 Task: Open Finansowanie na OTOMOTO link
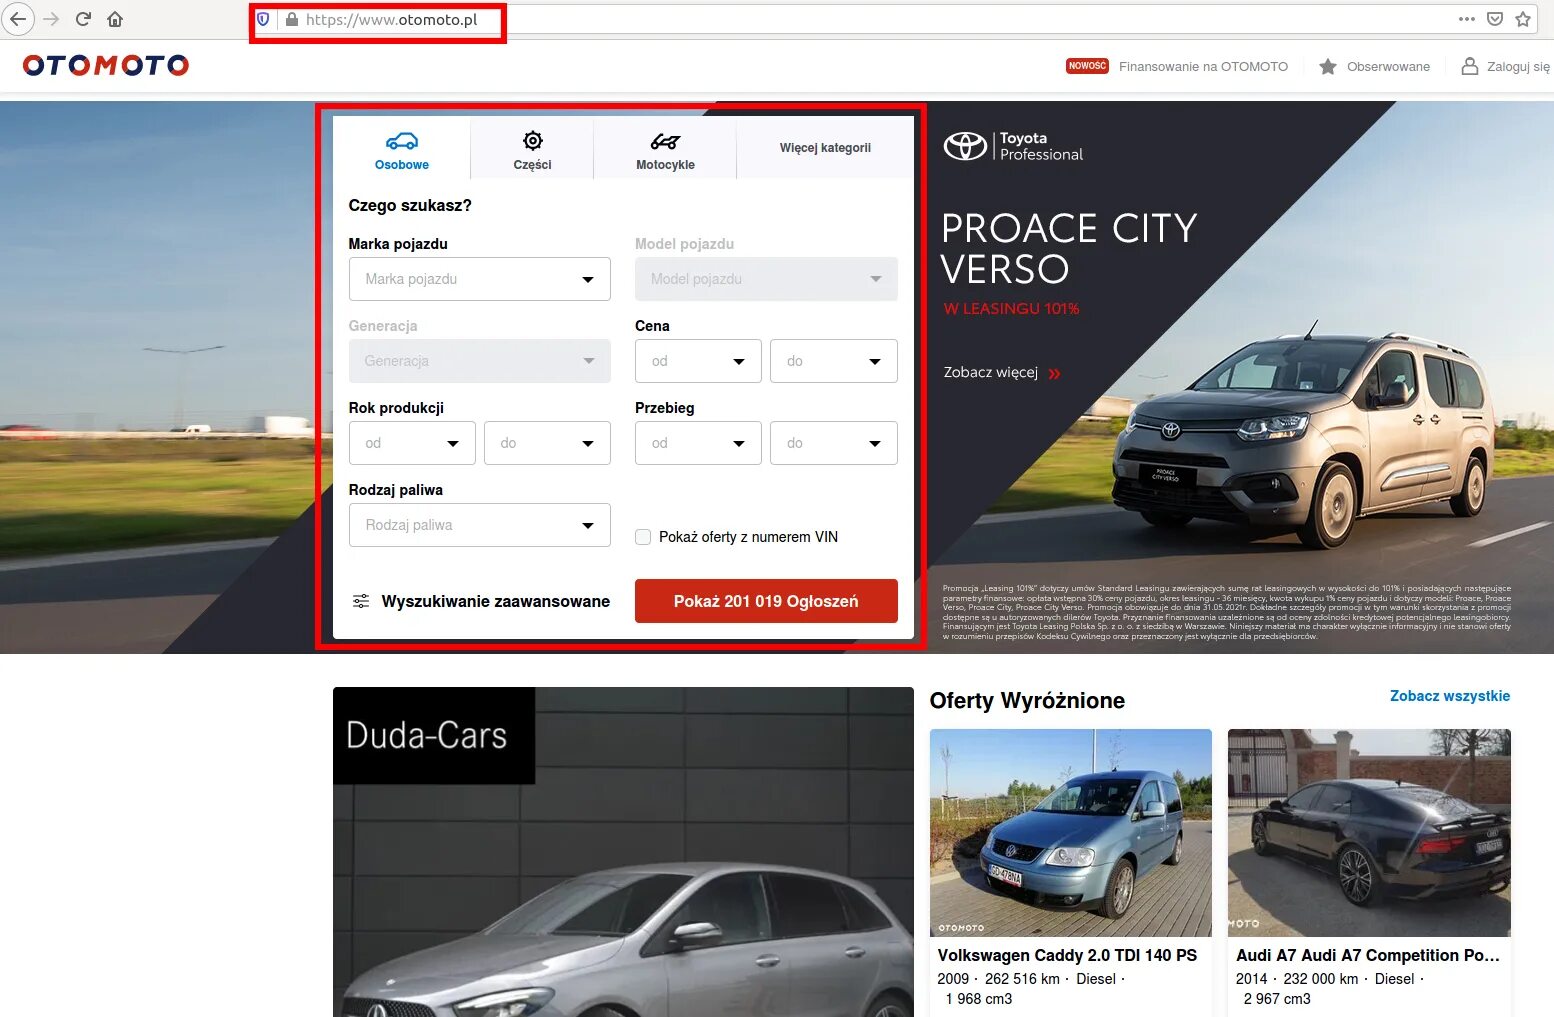(1203, 66)
